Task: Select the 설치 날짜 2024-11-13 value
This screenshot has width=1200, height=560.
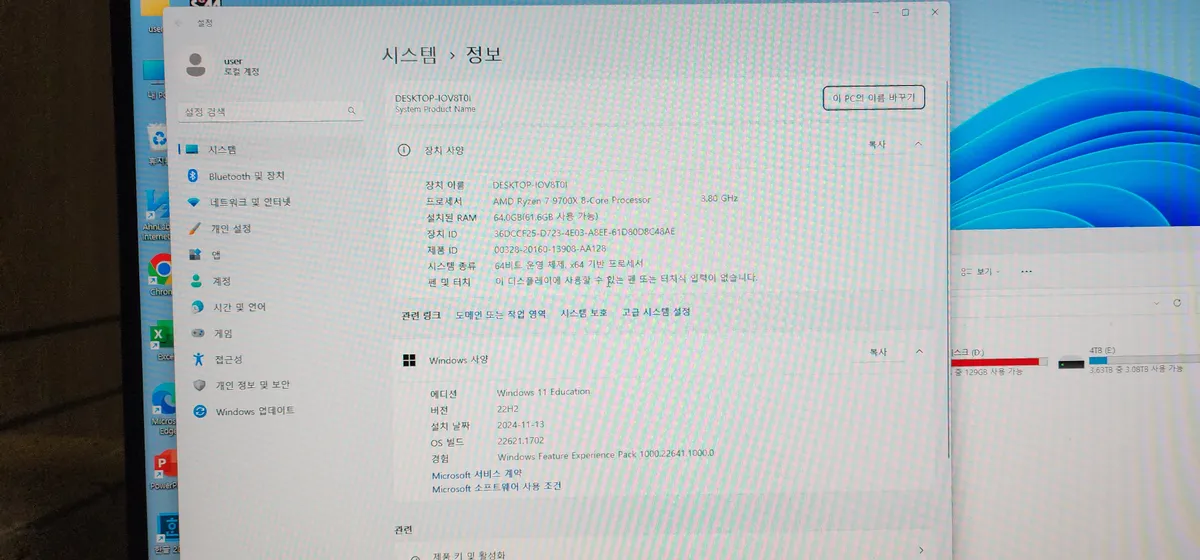Action: pyautogui.click(x=519, y=424)
